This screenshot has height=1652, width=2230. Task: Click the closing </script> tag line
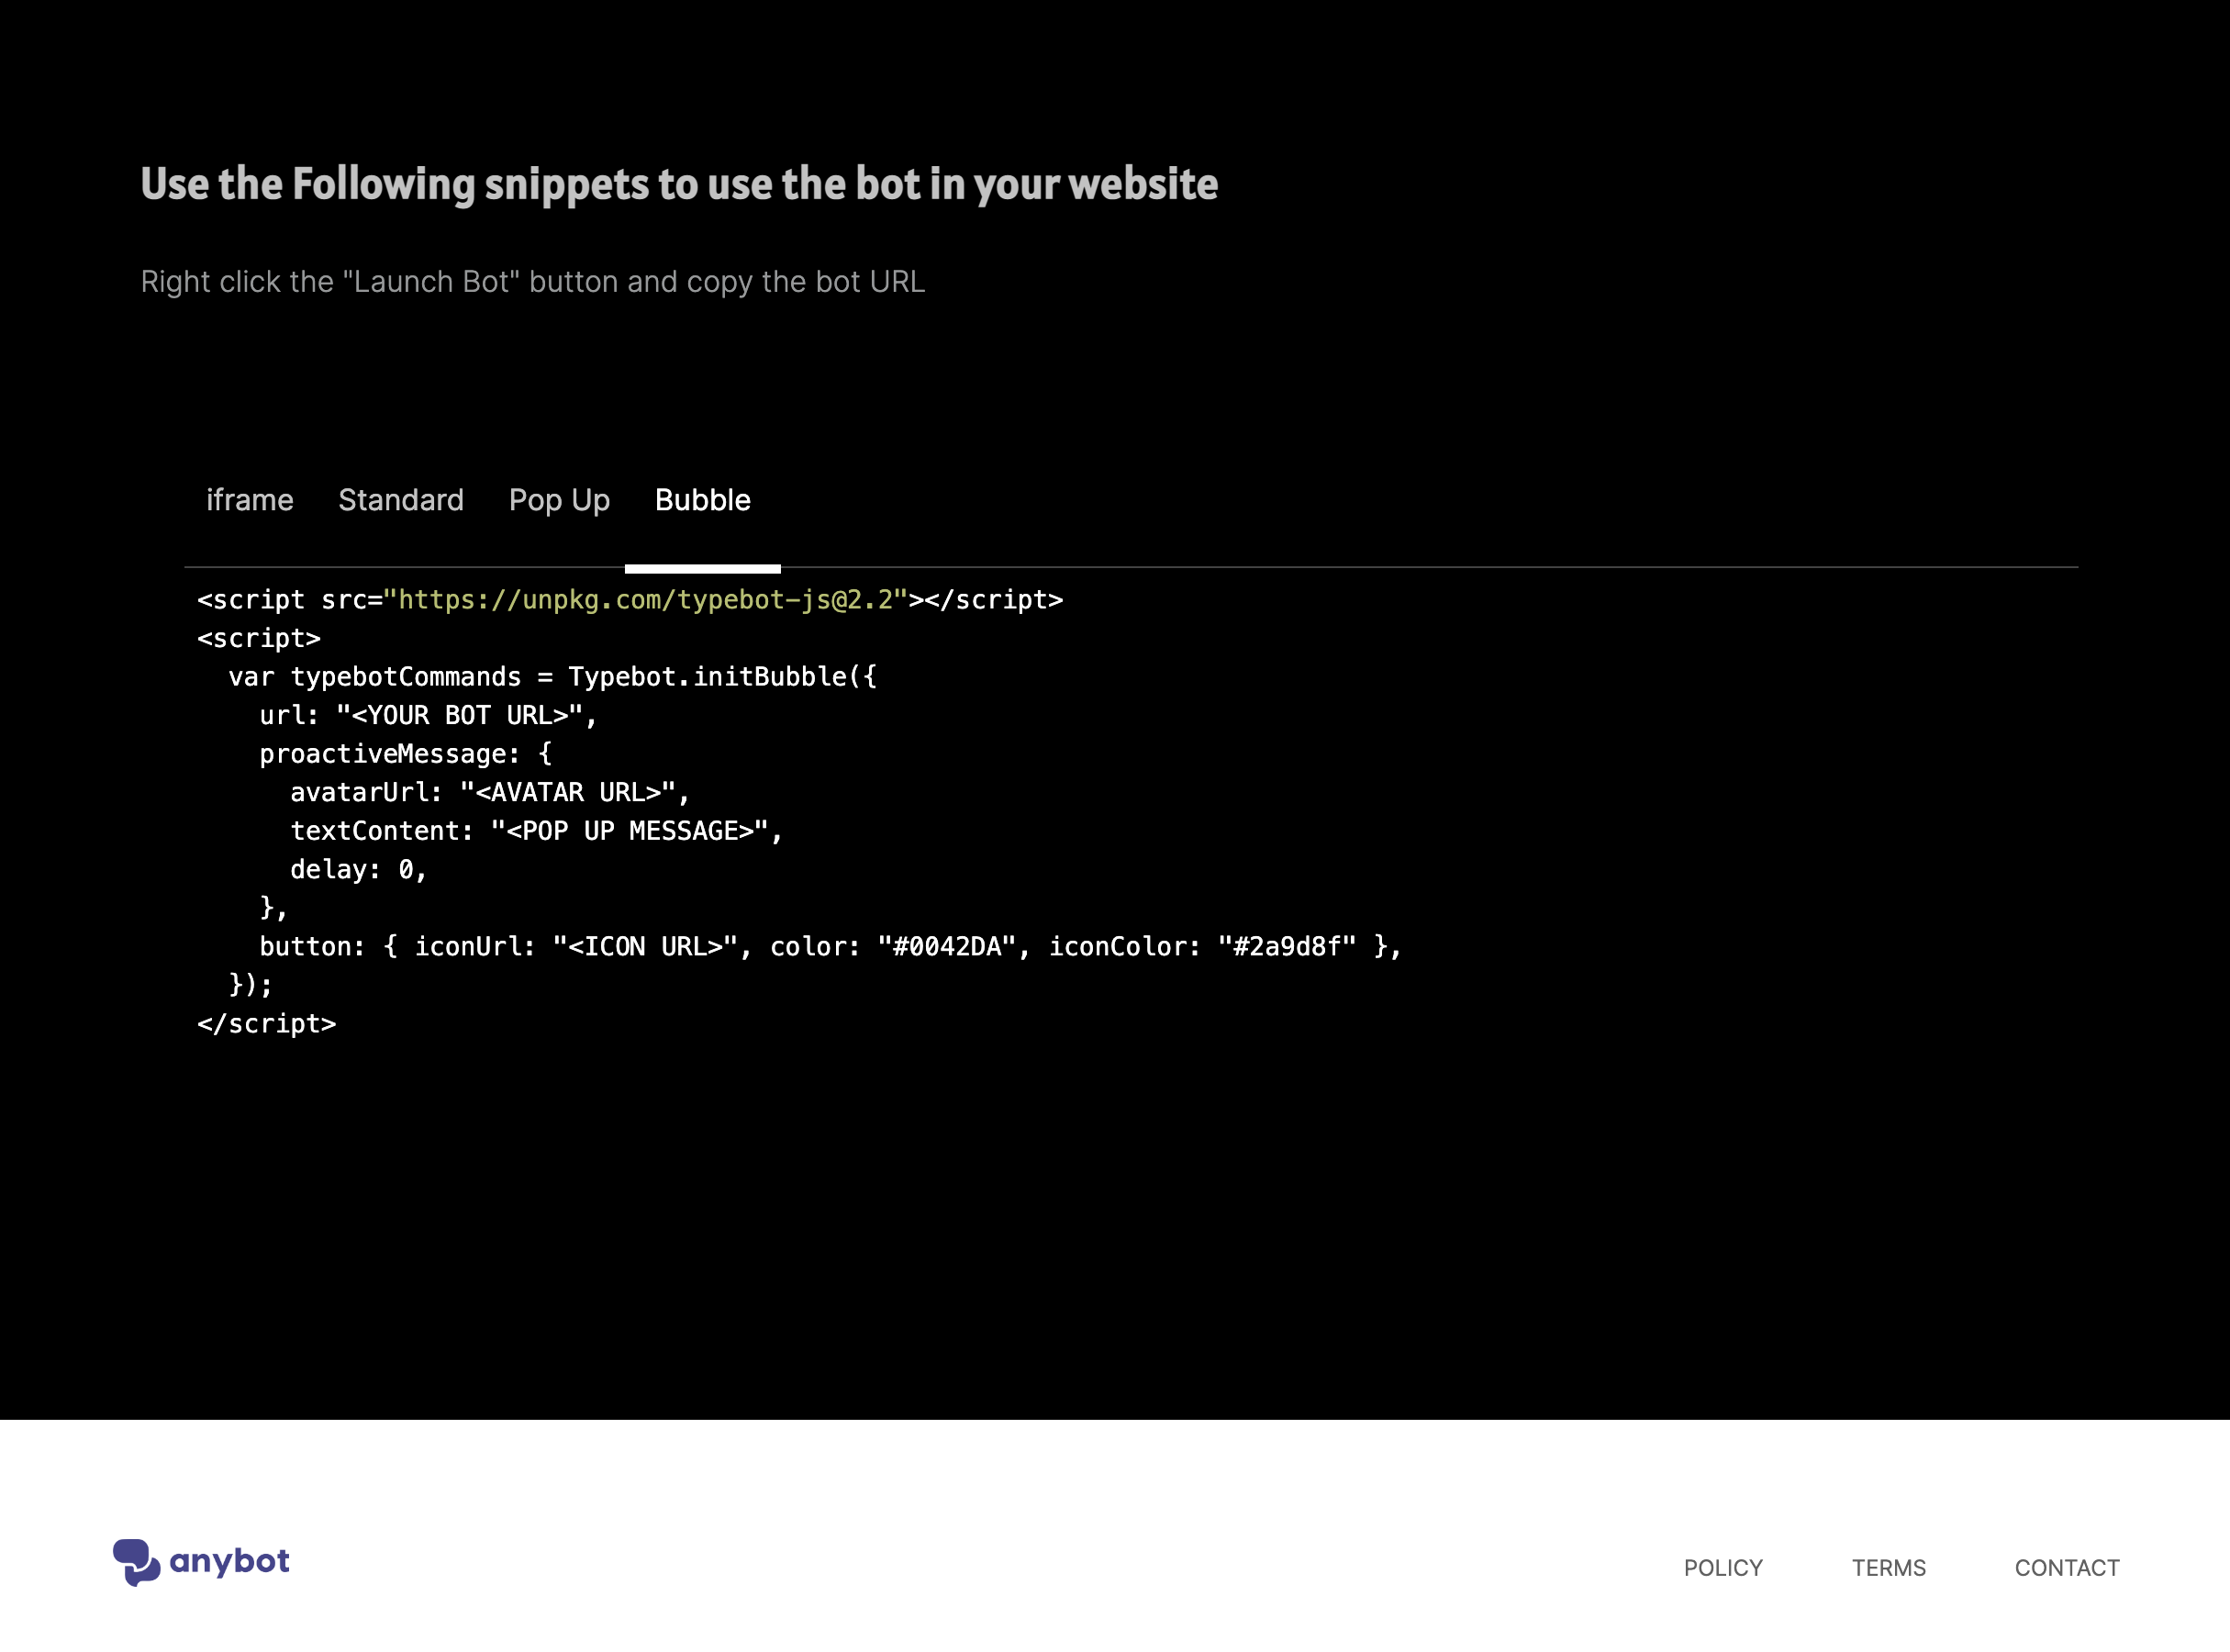pyautogui.click(x=267, y=1023)
